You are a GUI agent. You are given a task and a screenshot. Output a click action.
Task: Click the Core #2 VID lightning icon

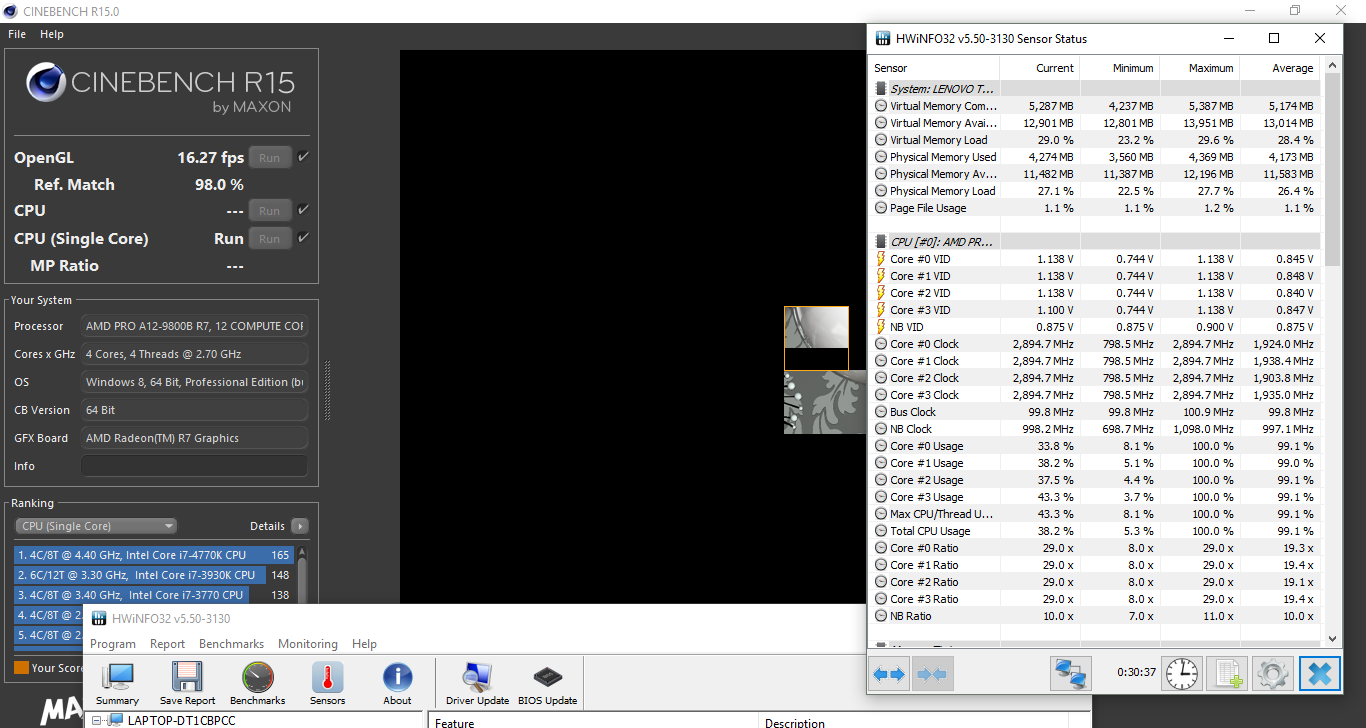click(x=881, y=293)
